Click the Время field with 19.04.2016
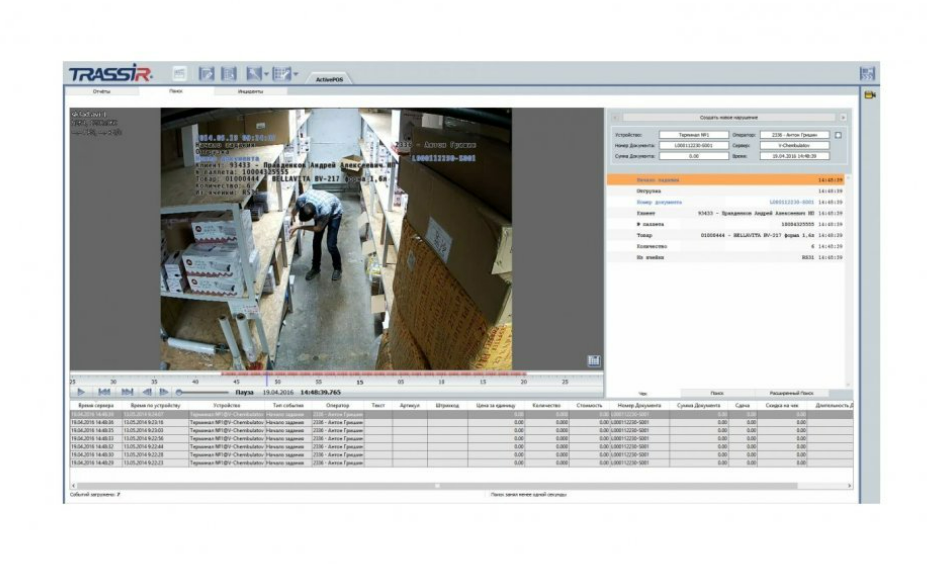 click(x=794, y=156)
